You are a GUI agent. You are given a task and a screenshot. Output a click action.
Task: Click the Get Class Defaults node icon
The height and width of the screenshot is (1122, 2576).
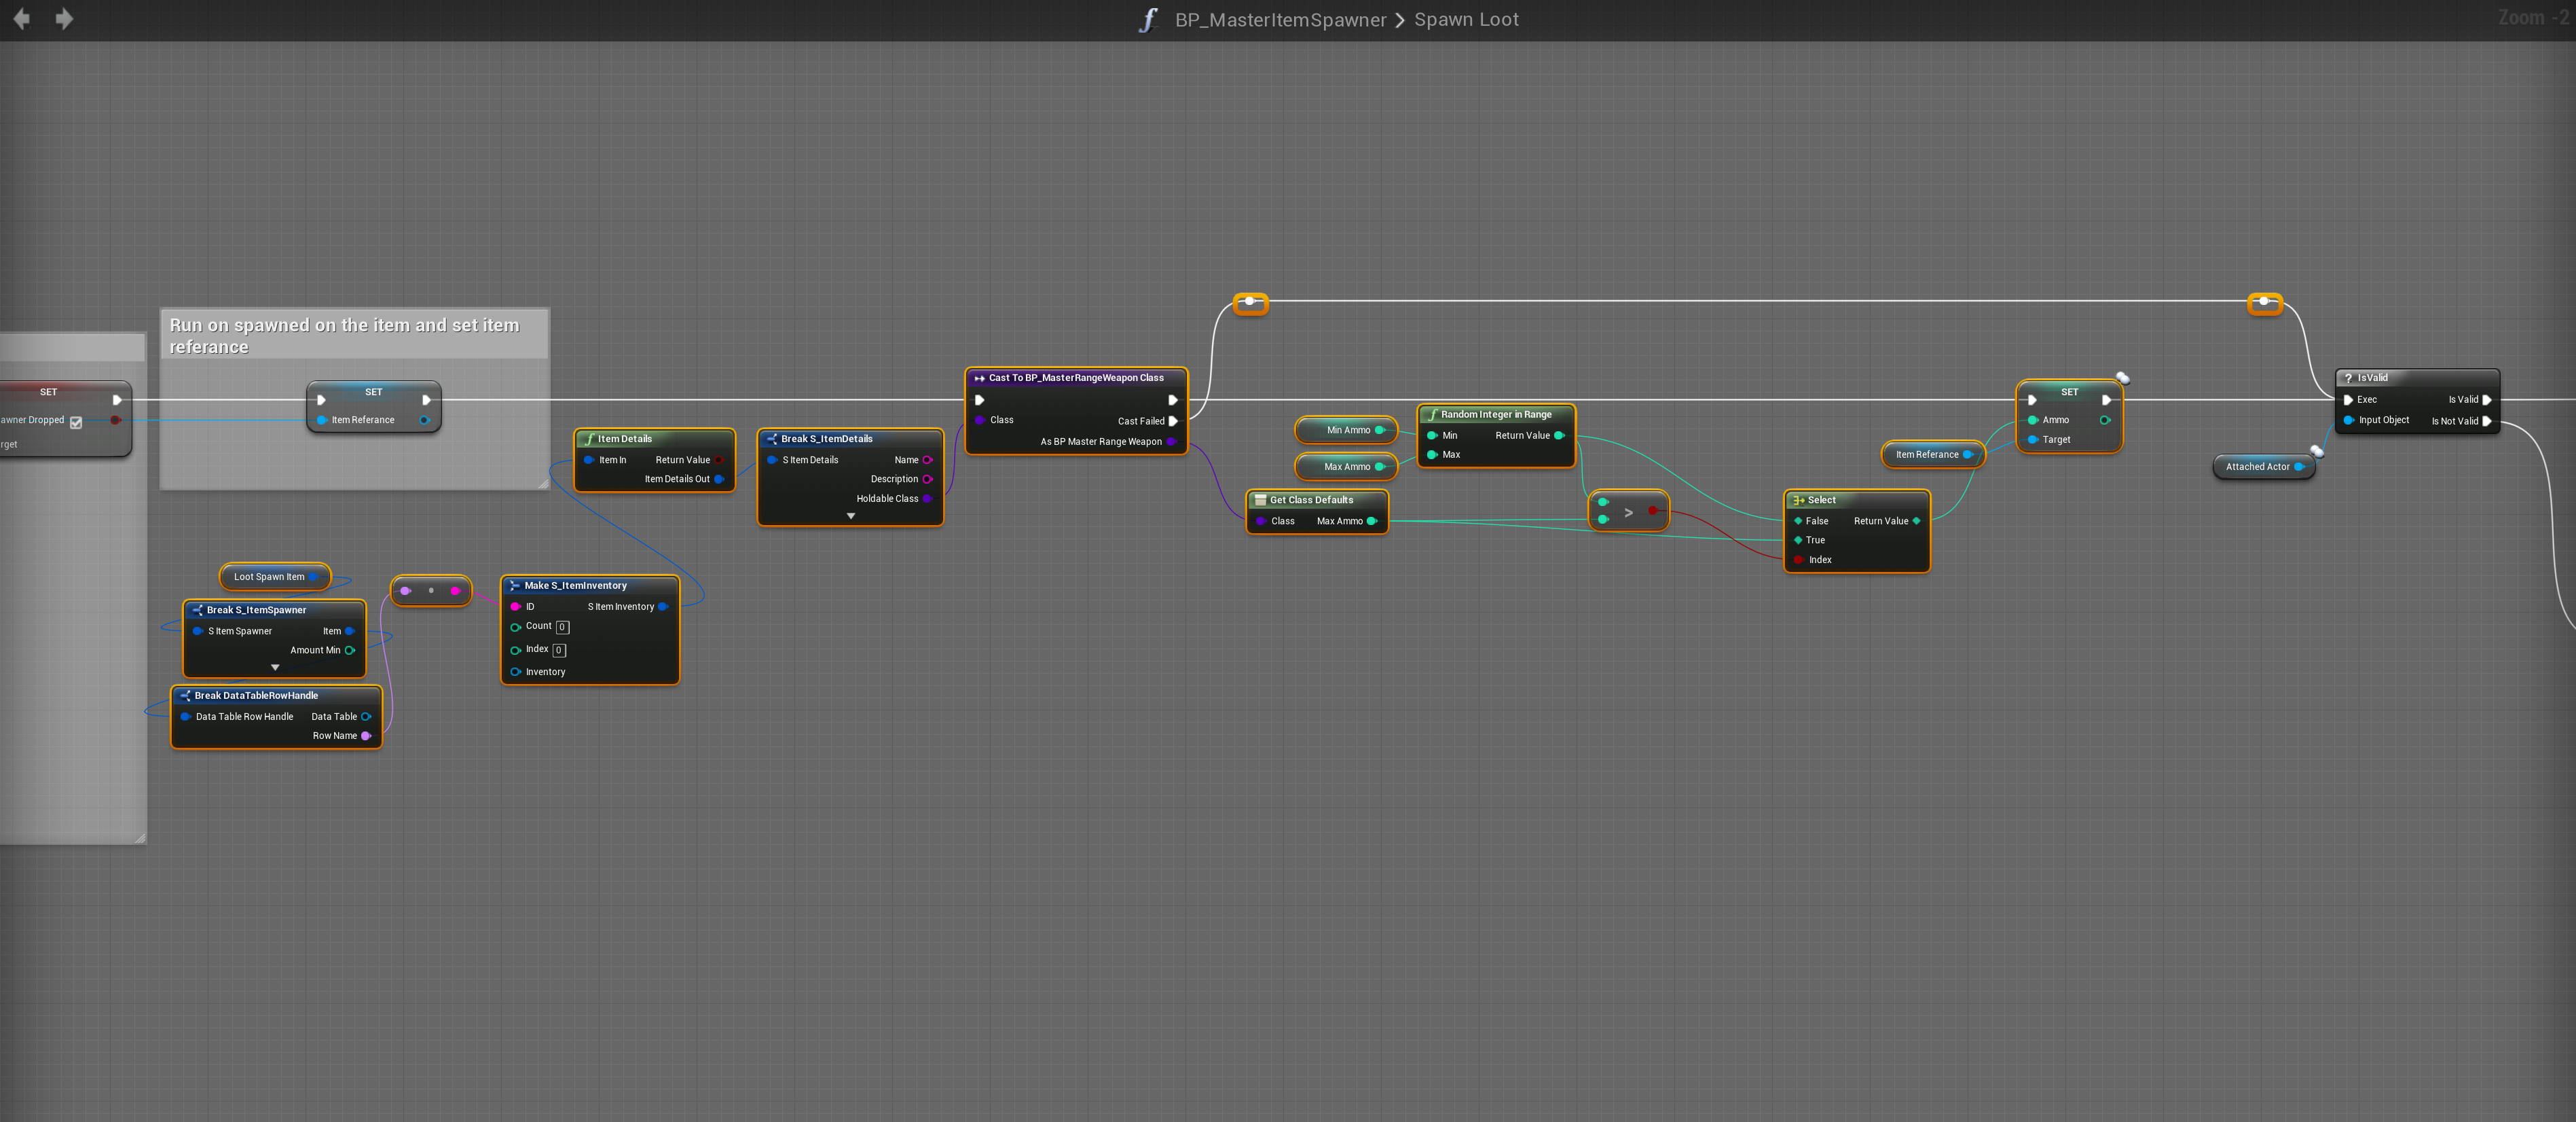[x=1260, y=500]
